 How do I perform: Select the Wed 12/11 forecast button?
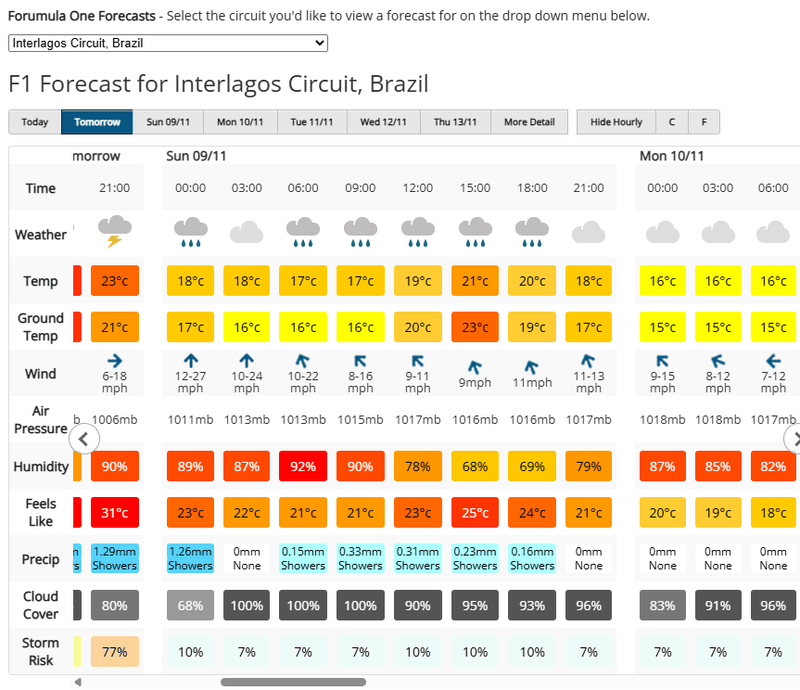(x=384, y=122)
